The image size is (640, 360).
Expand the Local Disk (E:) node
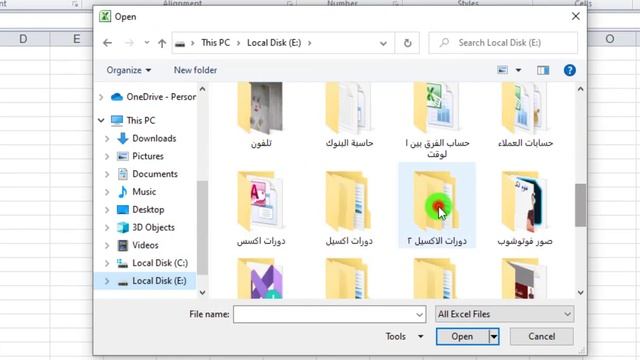(107, 281)
